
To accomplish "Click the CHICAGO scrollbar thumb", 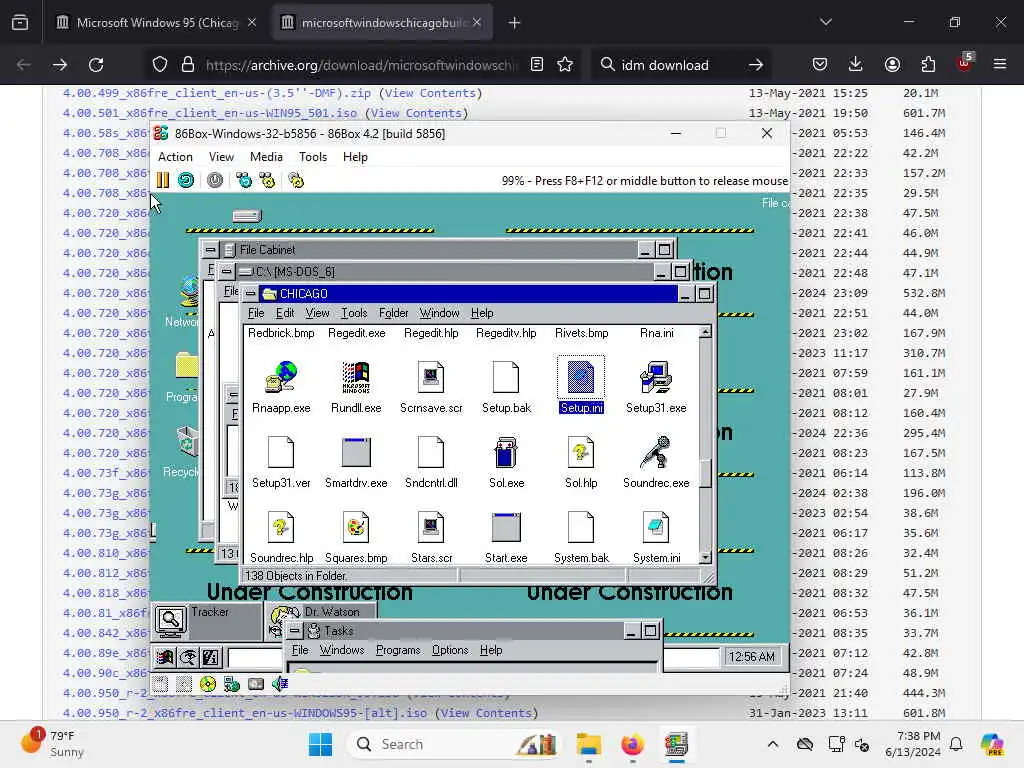I will coord(705,473).
